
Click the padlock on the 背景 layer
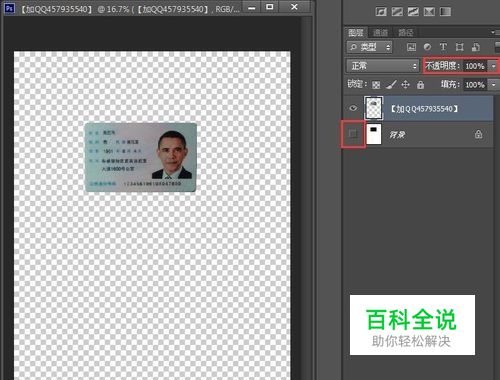(479, 134)
